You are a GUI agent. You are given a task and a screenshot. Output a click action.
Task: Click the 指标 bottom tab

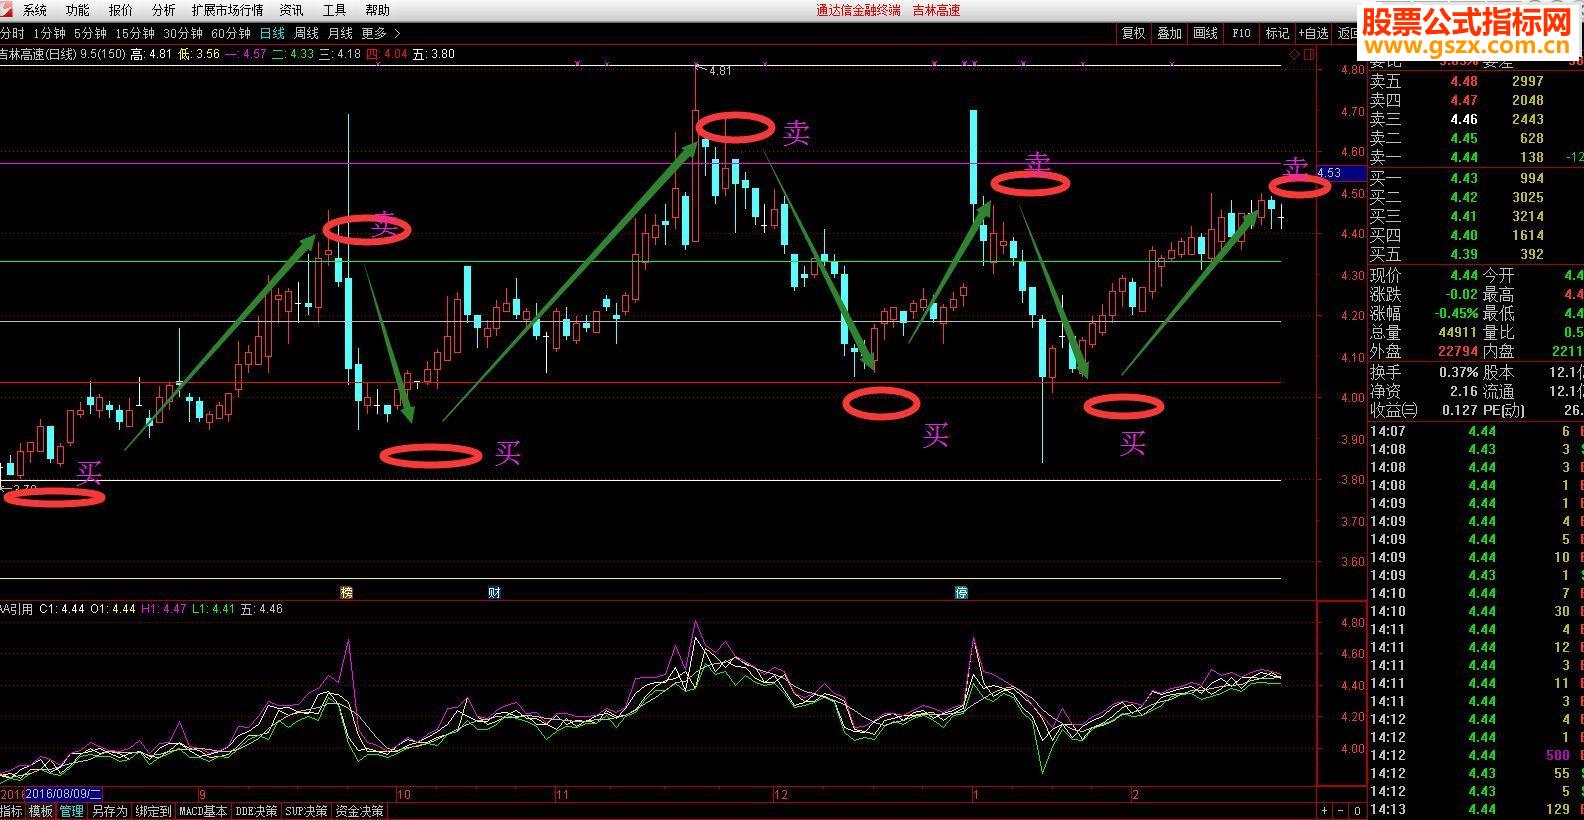click(11, 811)
